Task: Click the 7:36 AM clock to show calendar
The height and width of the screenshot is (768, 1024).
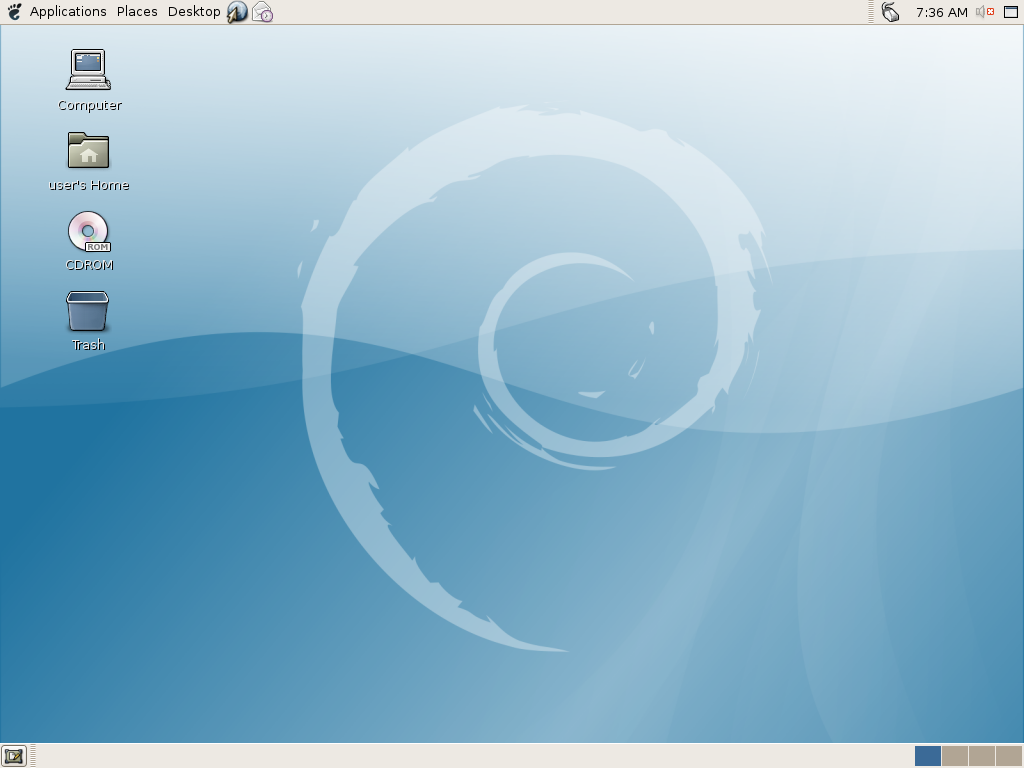Action: point(941,12)
